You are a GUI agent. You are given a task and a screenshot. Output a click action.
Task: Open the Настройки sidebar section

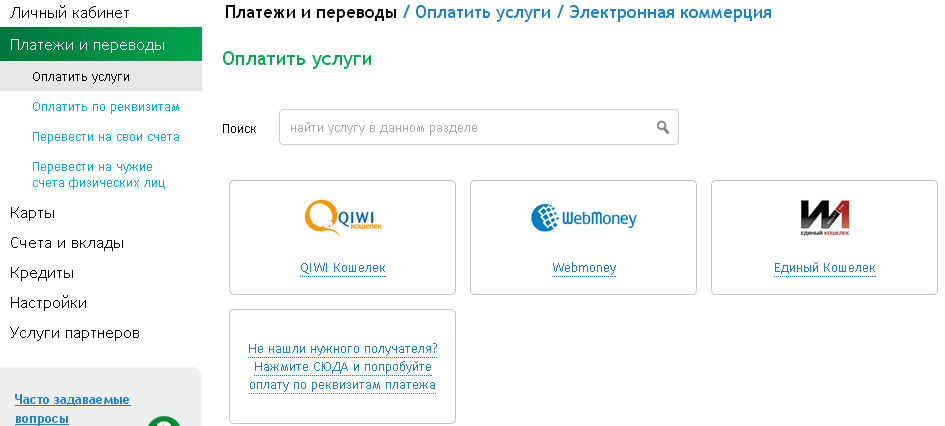tap(48, 302)
